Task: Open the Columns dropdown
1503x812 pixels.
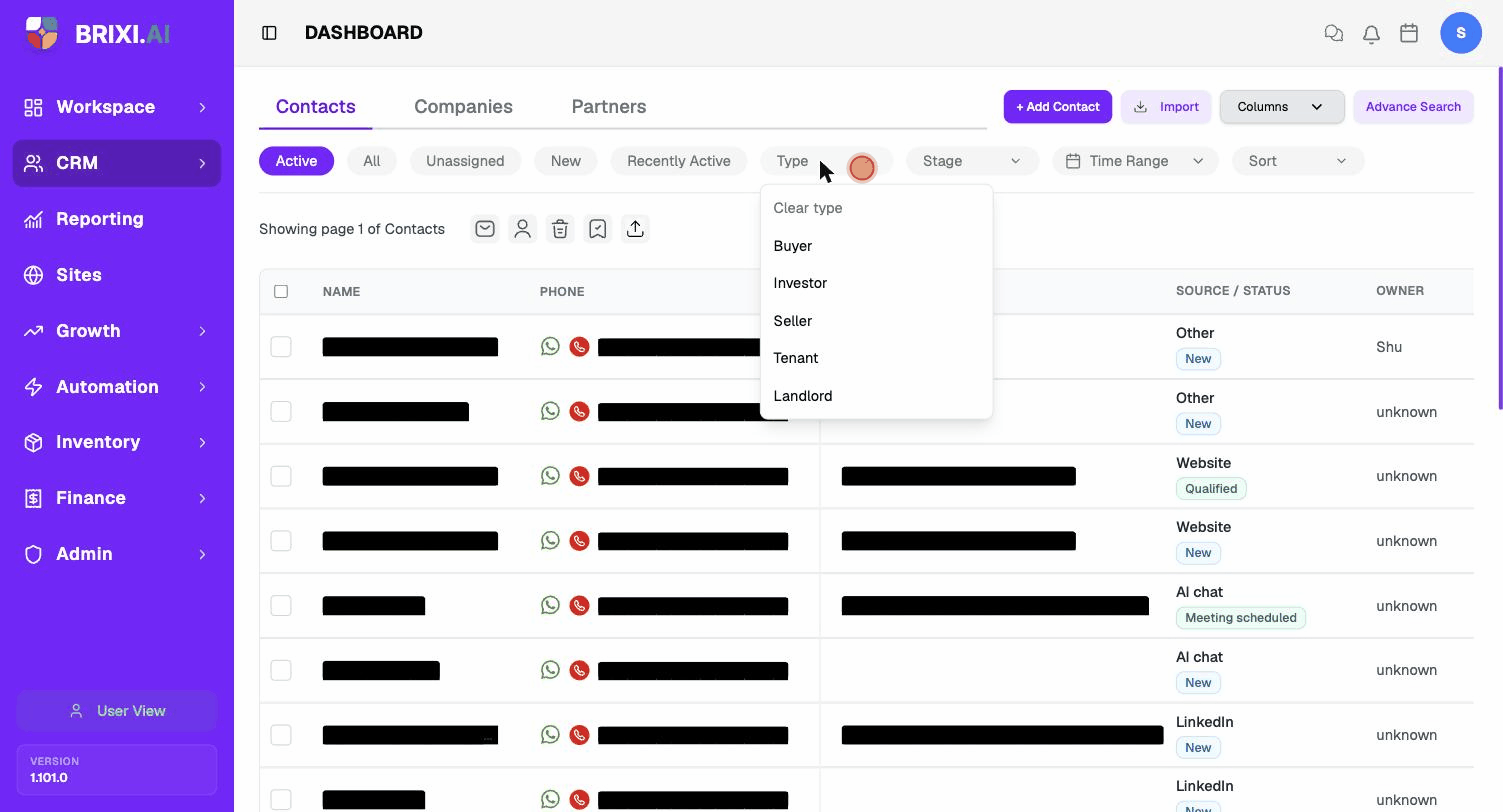Action: point(1282,107)
